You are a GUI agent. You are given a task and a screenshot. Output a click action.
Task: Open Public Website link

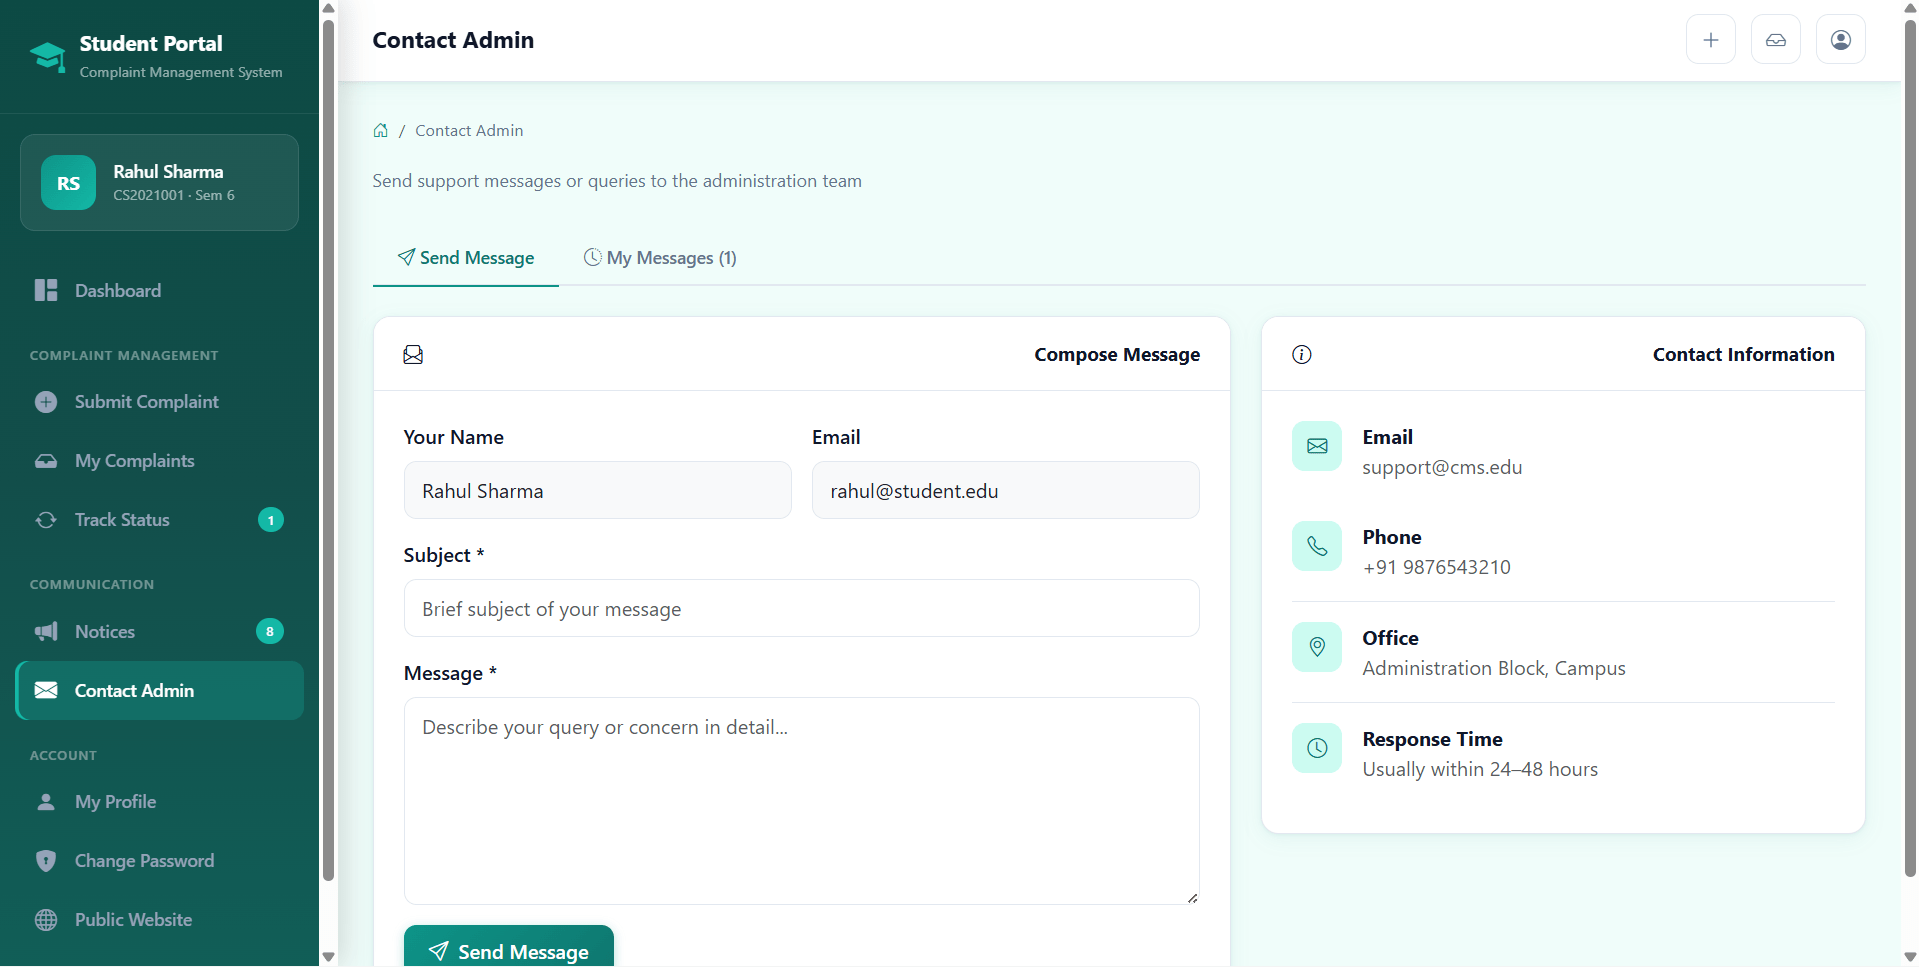tap(159, 920)
